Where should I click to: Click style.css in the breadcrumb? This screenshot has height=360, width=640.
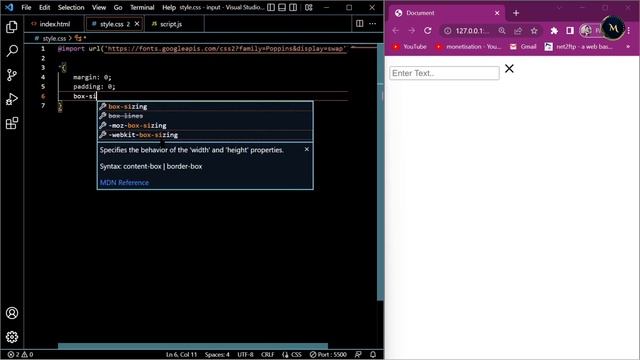coord(54,38)
